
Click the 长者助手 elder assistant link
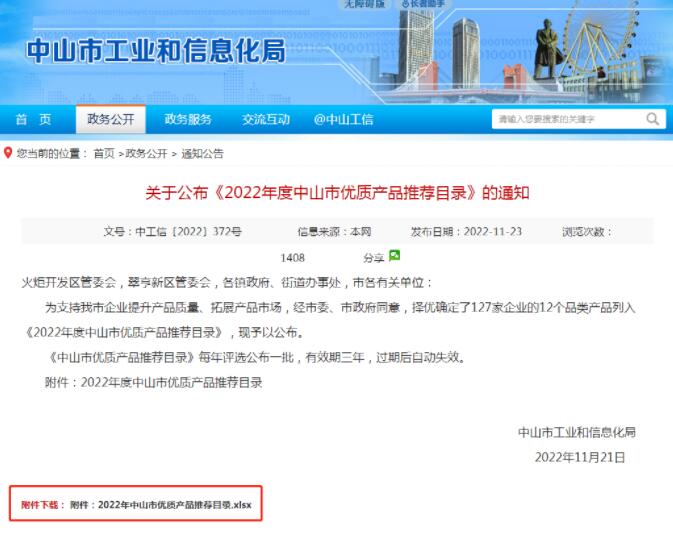(425, 5)
